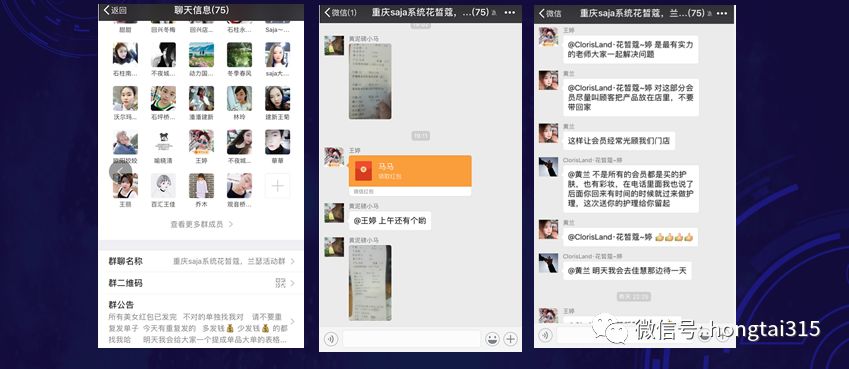Image resolution: width=849 pixels, height=369 pixels.
Task: Open member 王婷 avatar in member grid
Action: 201,142
